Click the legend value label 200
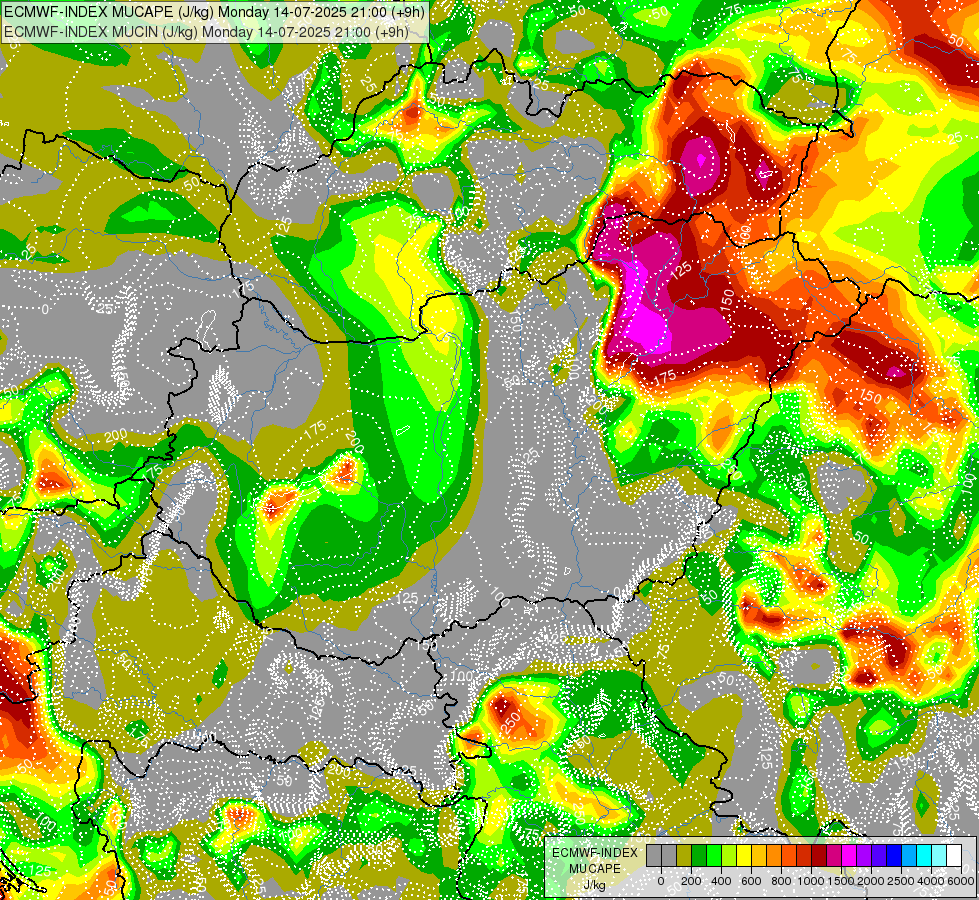The image size is (979, 900). 691,881
